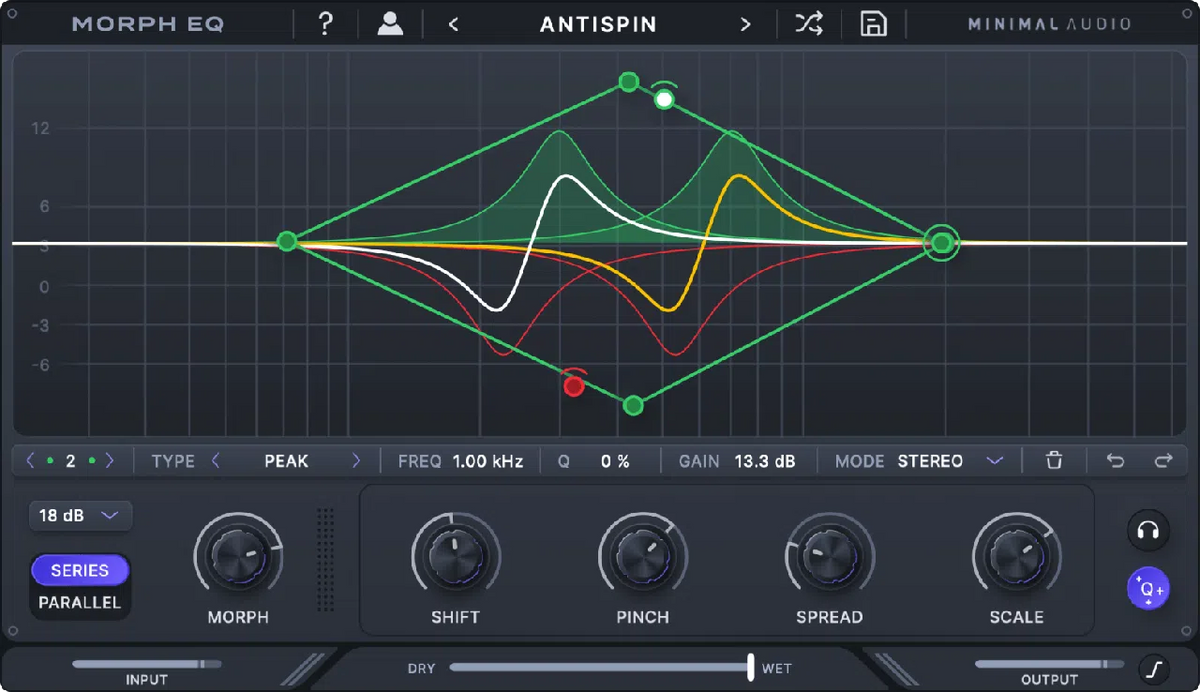Load the next preset with the right arrow
The height and width of the screenshot is (692, 1200).
tap(745, 23)
